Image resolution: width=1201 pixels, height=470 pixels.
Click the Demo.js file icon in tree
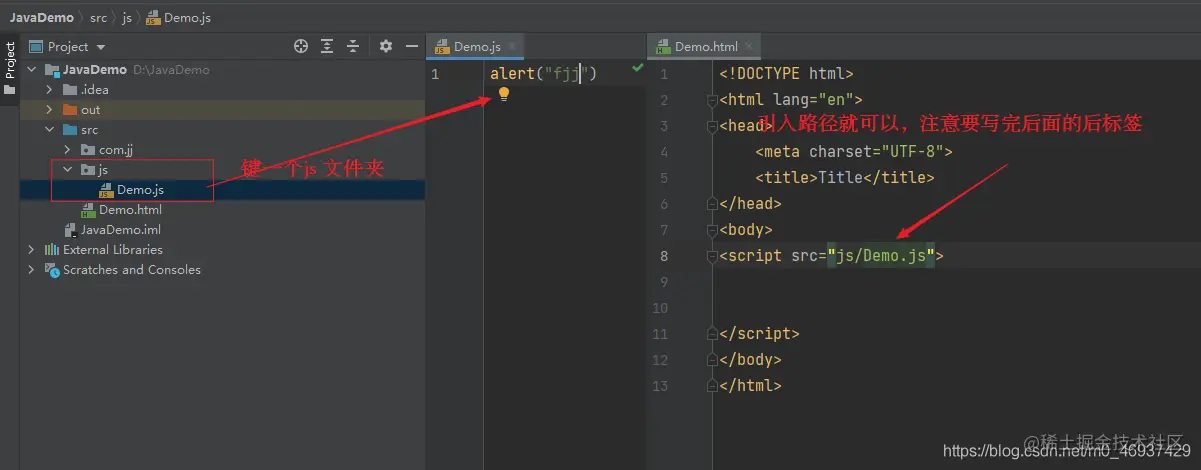106,190
